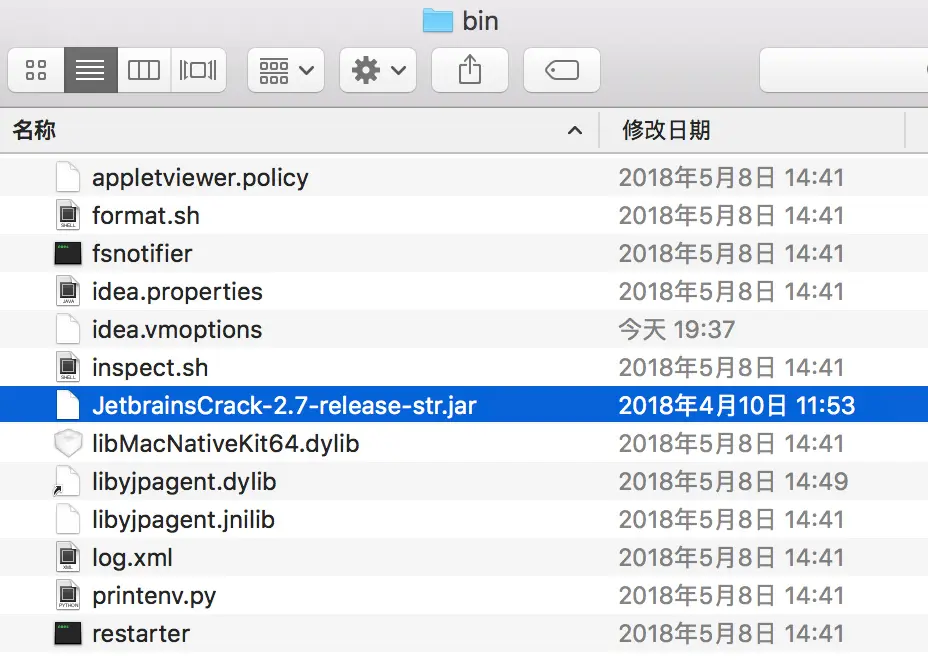The image size is (928, 668).
Task: Click the modified date of printenv.py
Action: (x=731, y=595)
